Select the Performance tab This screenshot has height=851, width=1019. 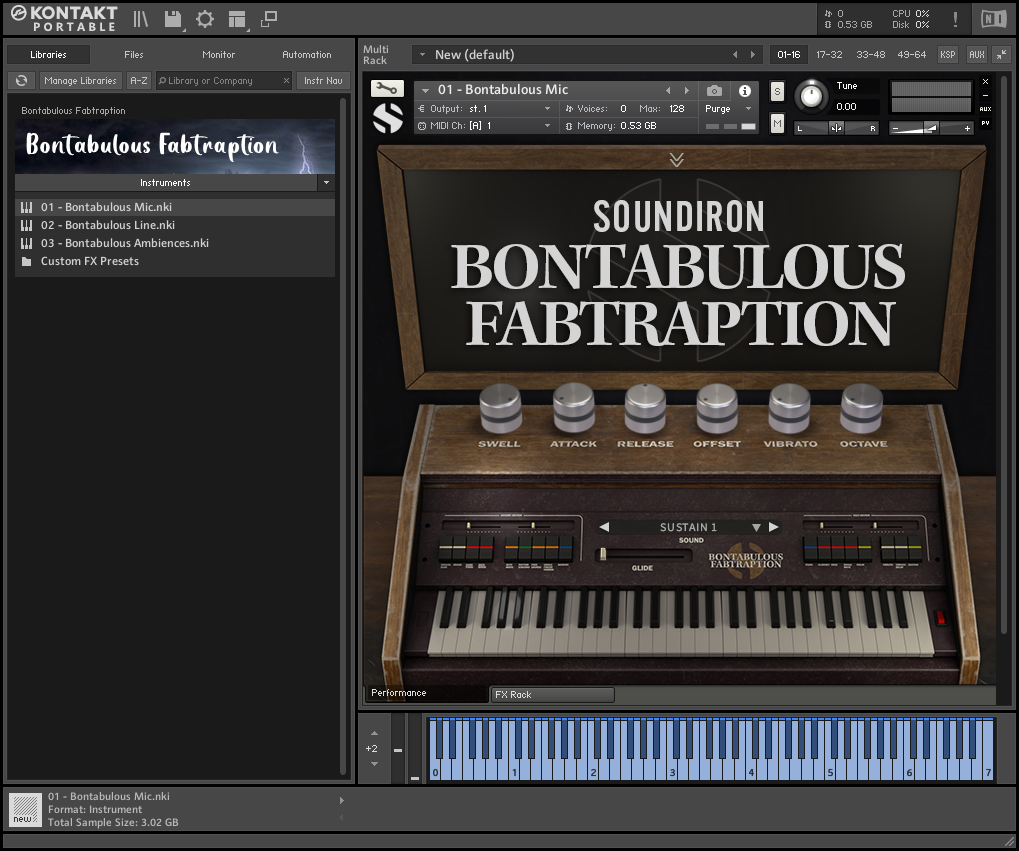pyautogui.click(x=427, y=693)
